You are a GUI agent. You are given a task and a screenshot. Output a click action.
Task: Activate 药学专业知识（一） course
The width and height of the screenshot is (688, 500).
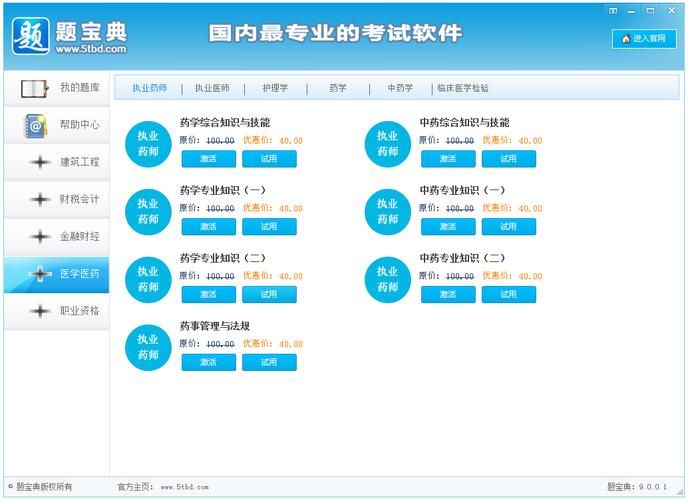pos(208,227)
